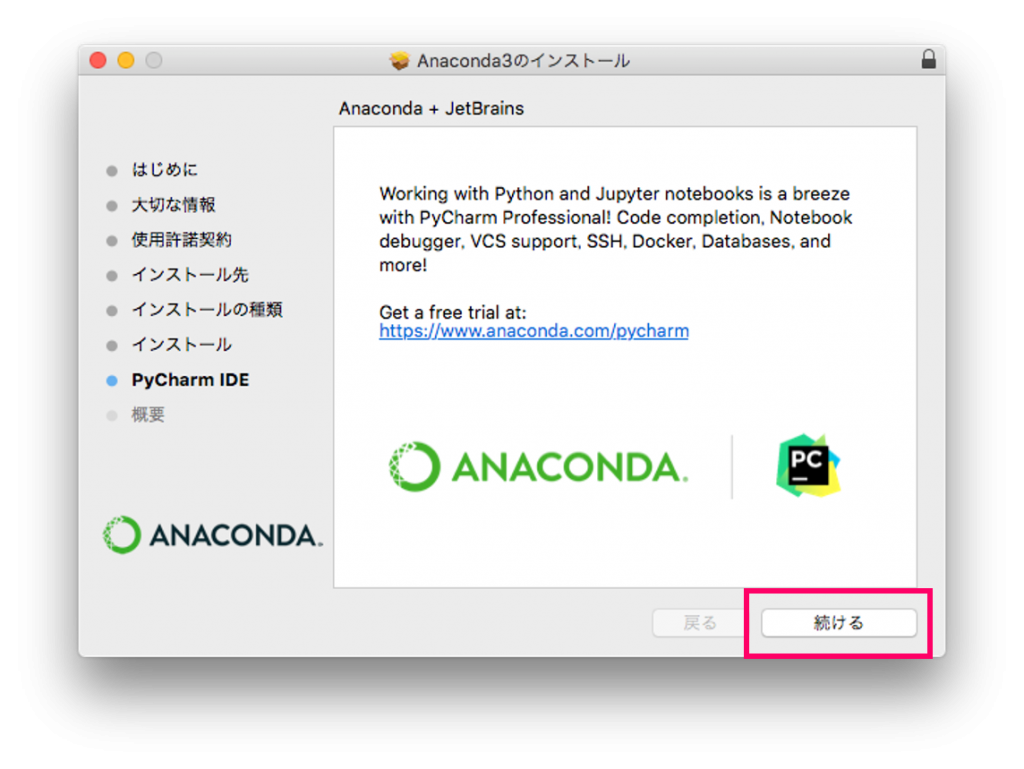Click the 続ける continue button
Image resolution: width=1024 pixels, height=769 pixels.
tap(839, 623)
